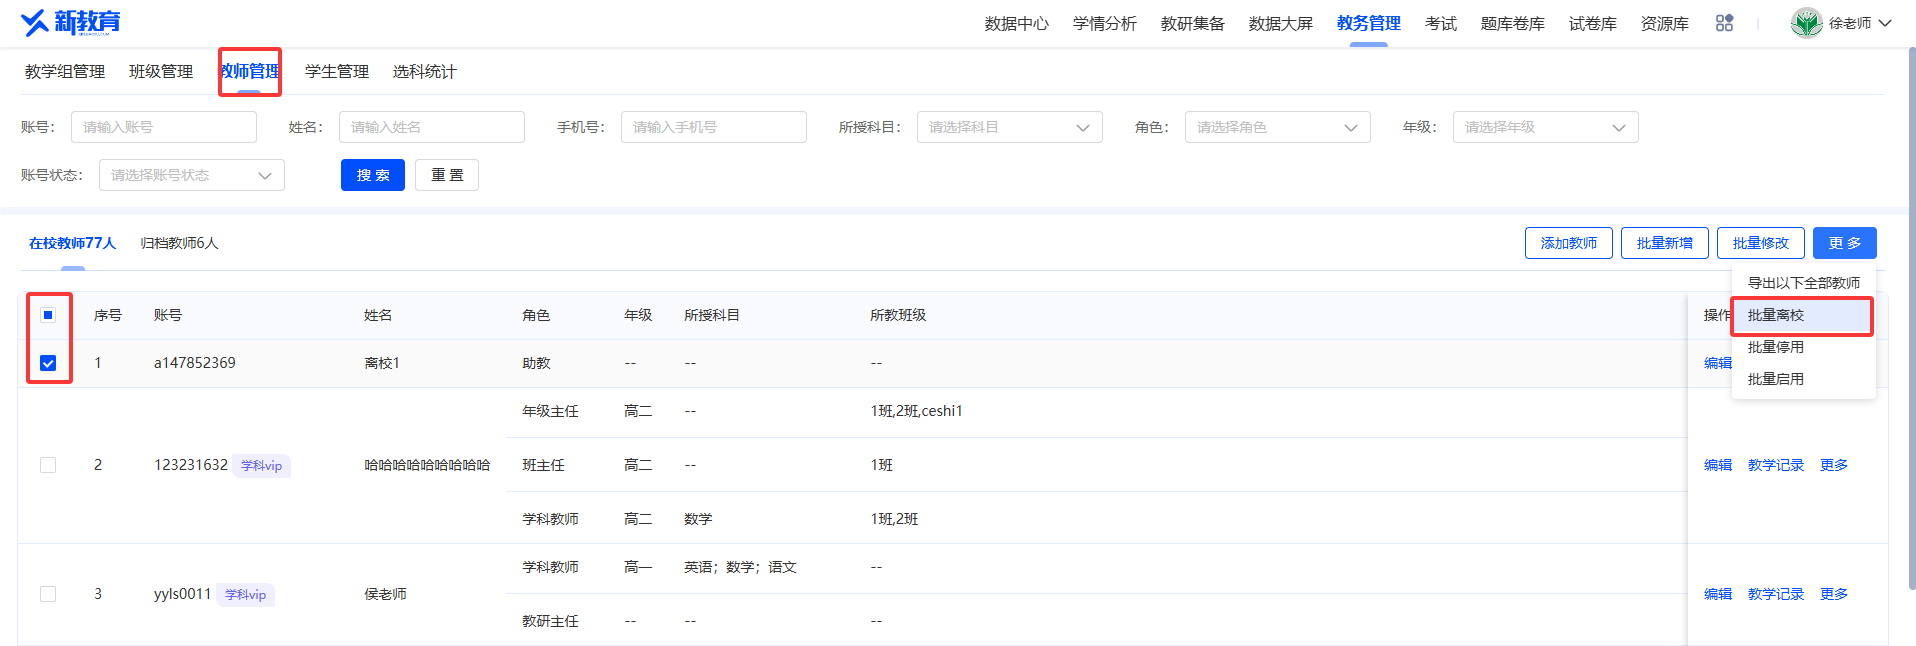Image resolution: width=1916 pixels, height=646 pixels.
Task: Uncheck the a147852369 row checkbox
Action: pos(48,363)
